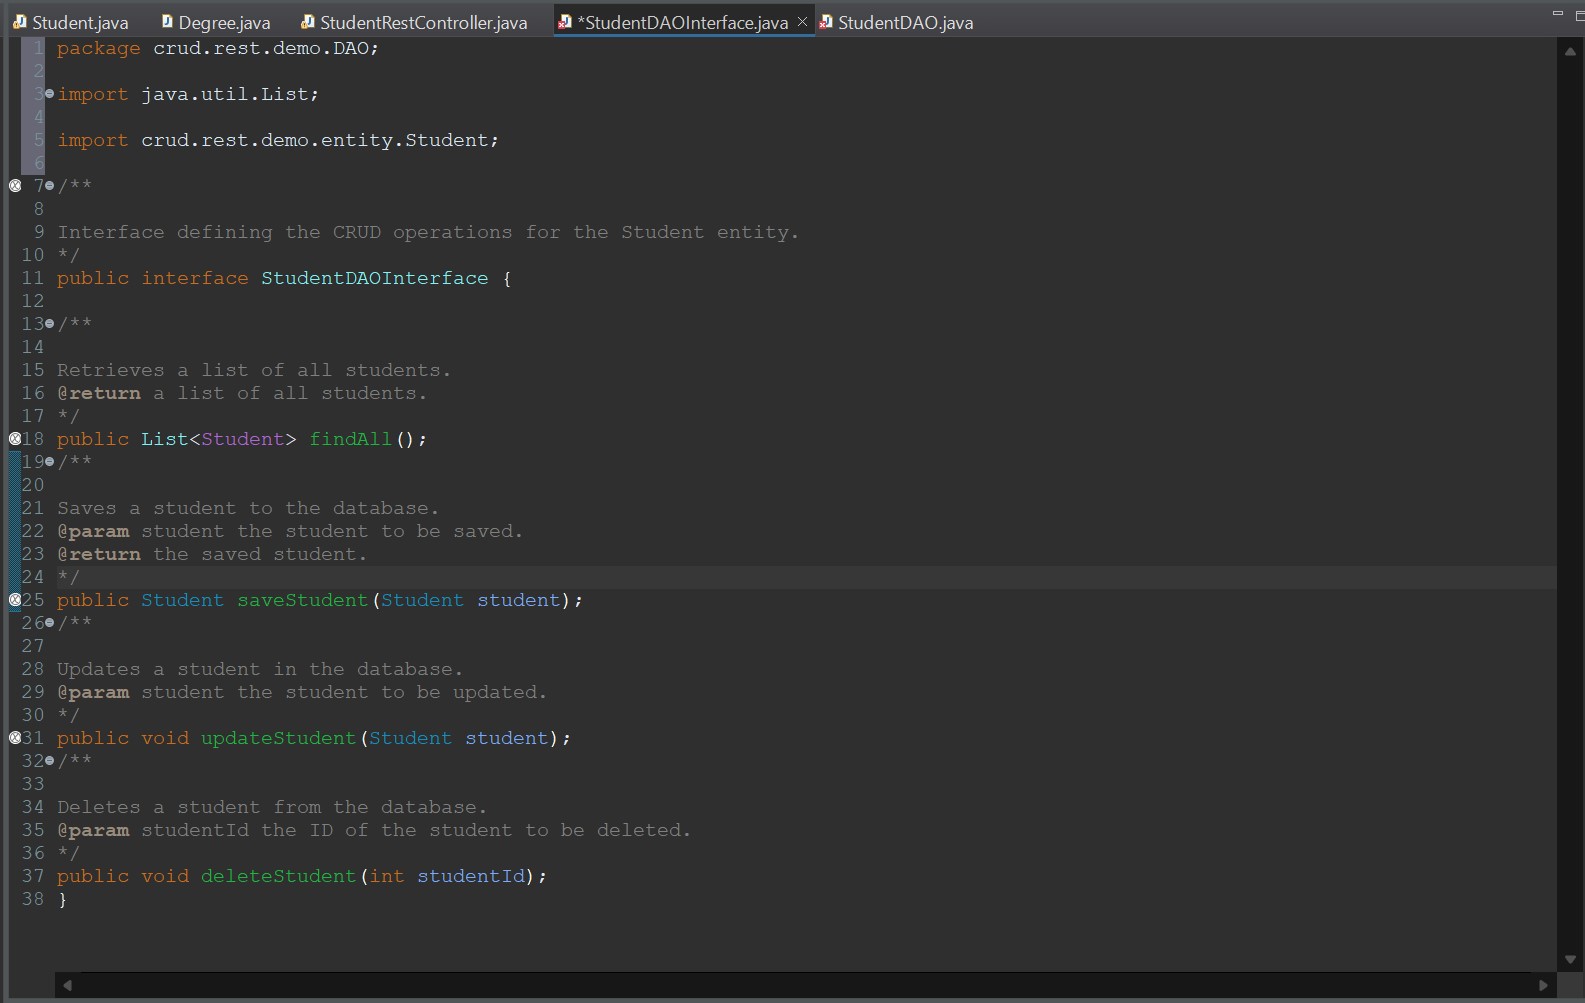Collapse the Javadoc comment at line 26
Image resolution: width=1585 pixels, height=1003 pixels.
pos(49,623)
